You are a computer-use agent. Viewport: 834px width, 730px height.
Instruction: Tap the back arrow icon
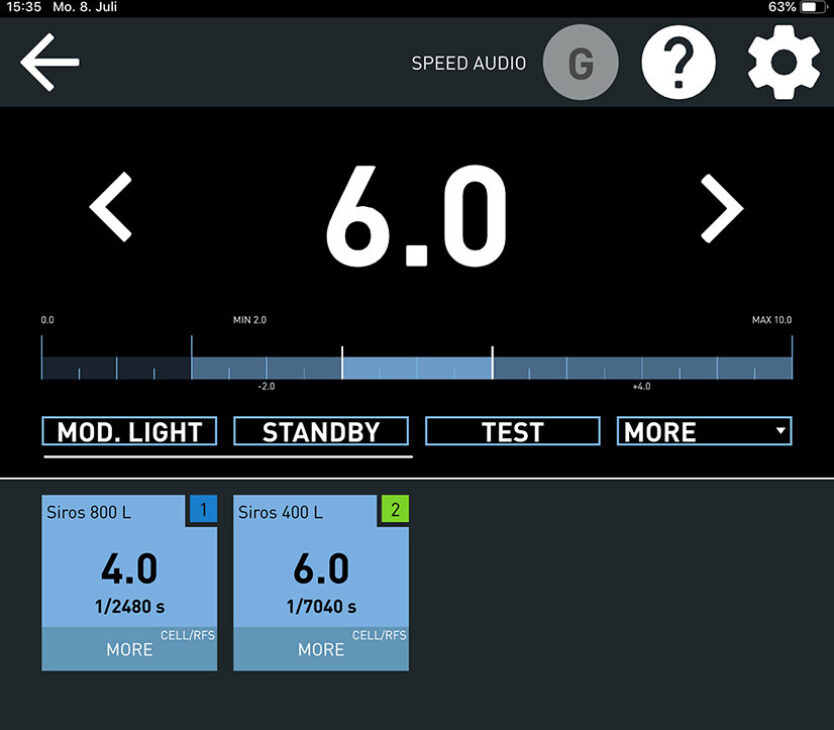tap(50, 62)
